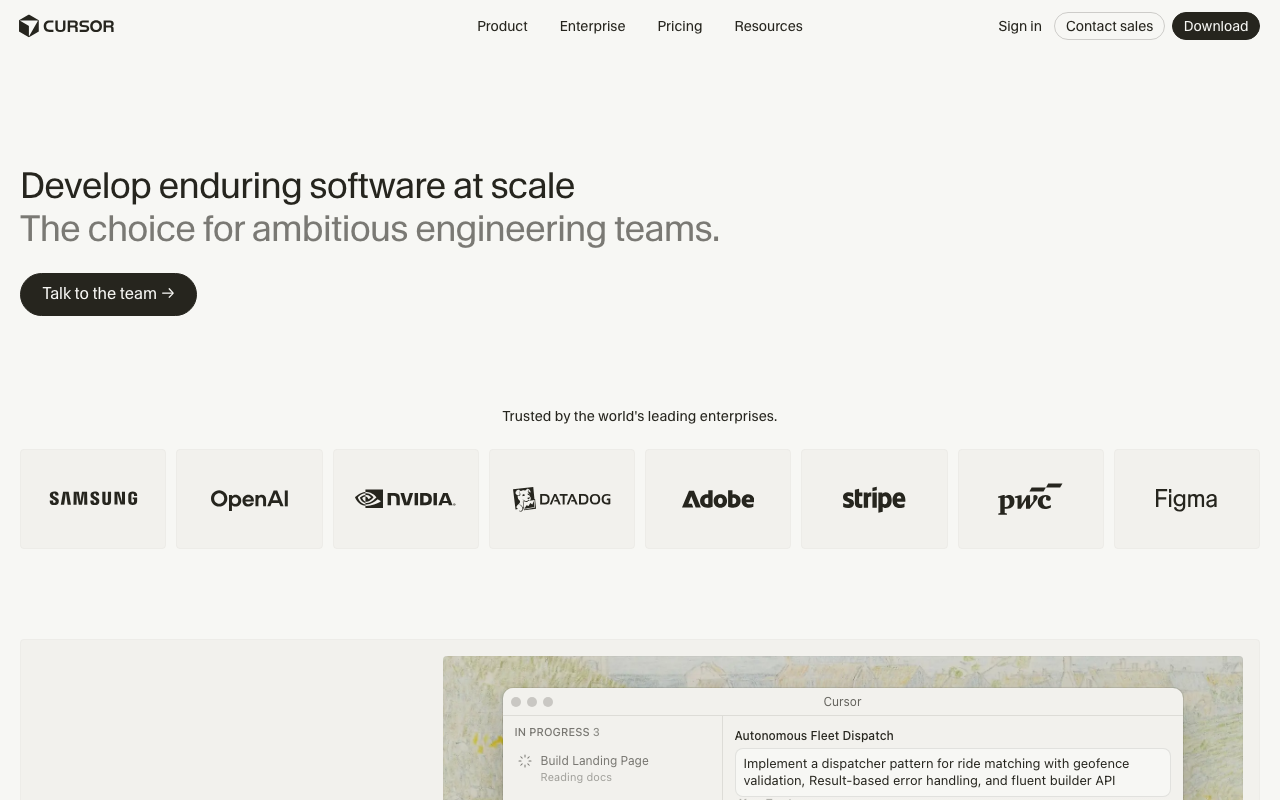
Task: Click the Figma logo card
Action: click(1186, 499)
